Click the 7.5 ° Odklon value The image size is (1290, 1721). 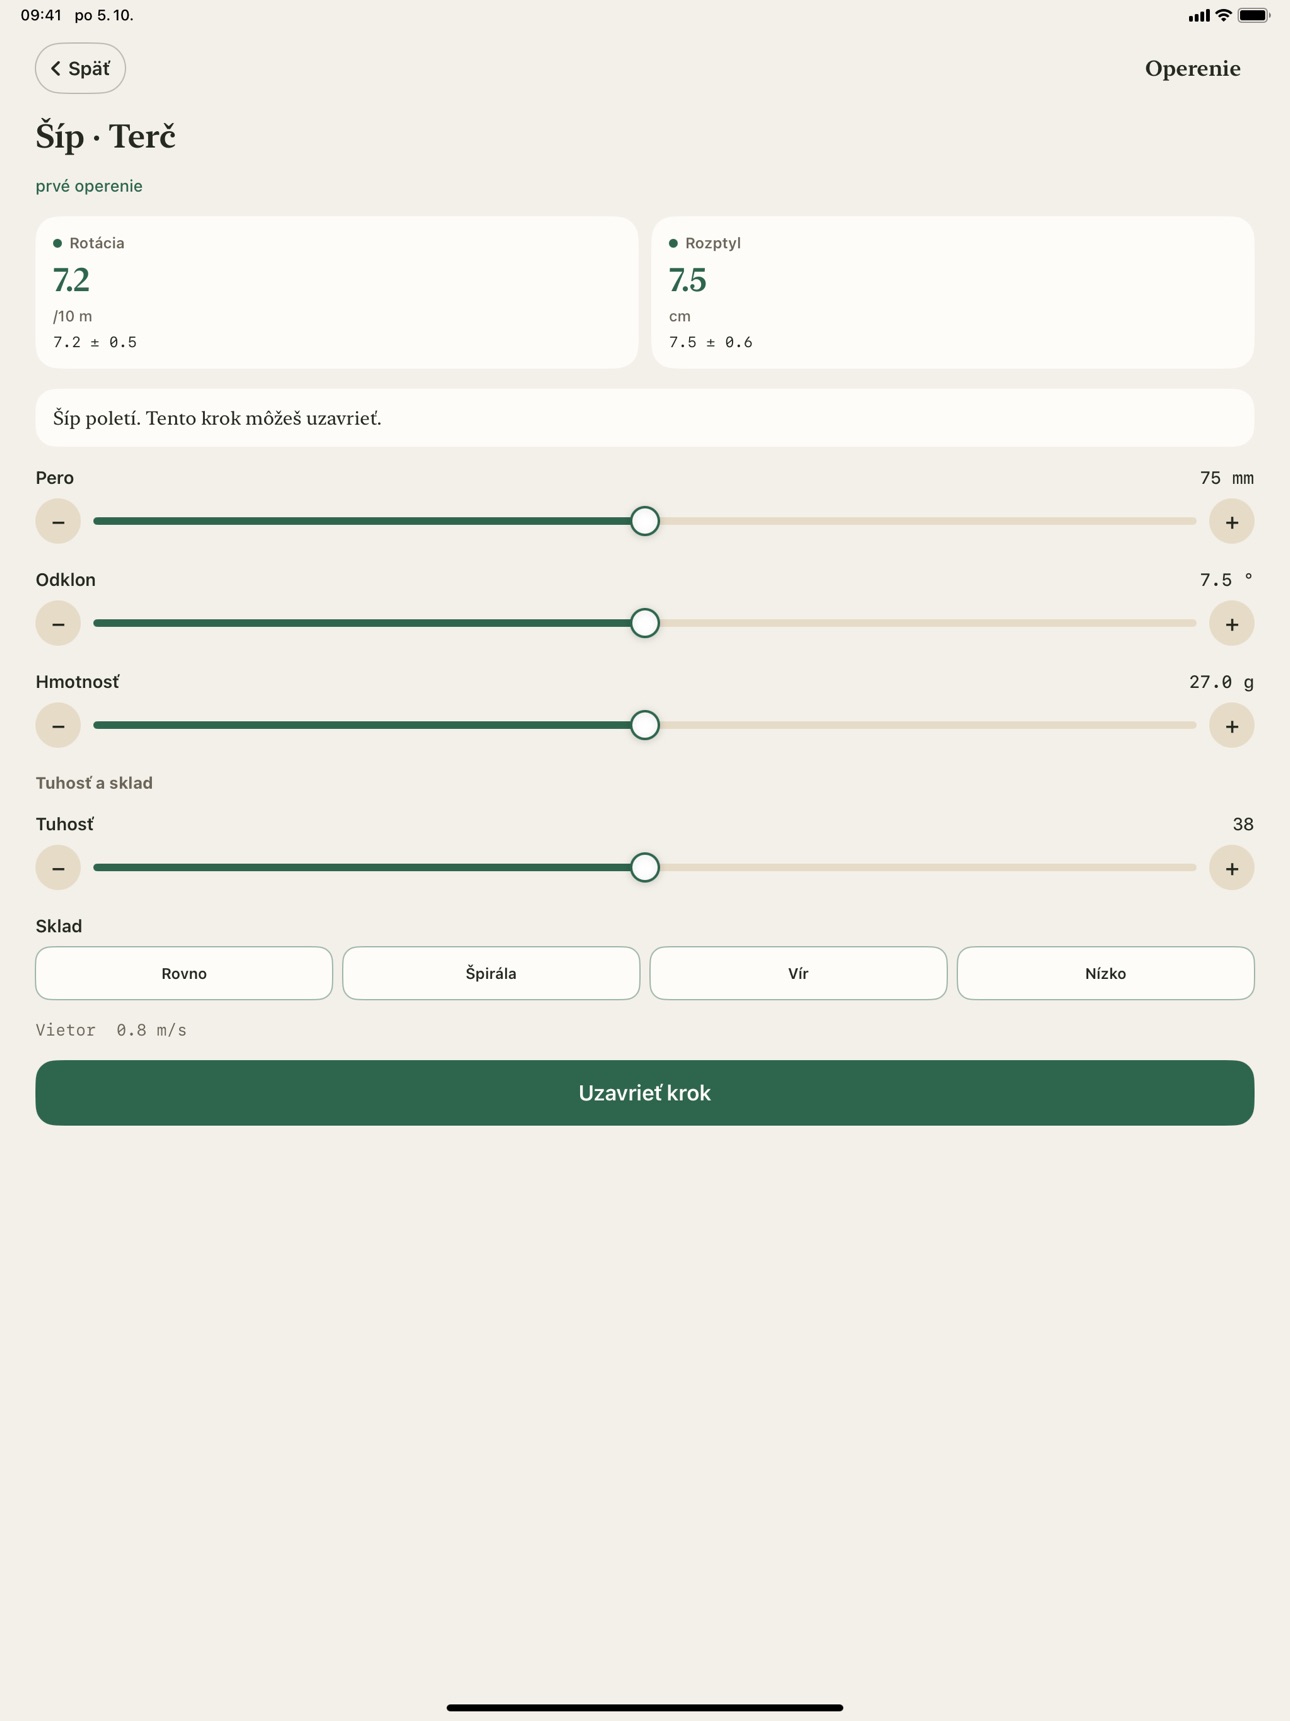(1226, 580)
